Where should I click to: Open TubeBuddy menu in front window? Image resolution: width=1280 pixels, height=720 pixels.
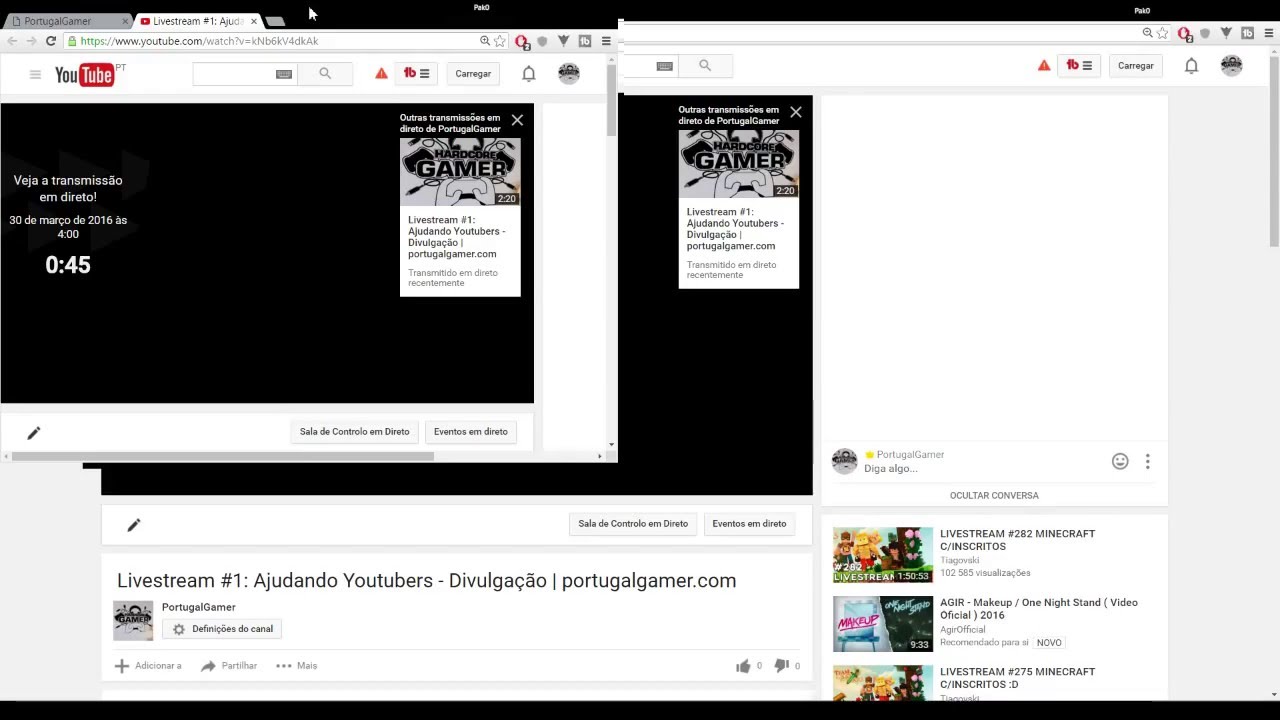click(x=416, y=73)
